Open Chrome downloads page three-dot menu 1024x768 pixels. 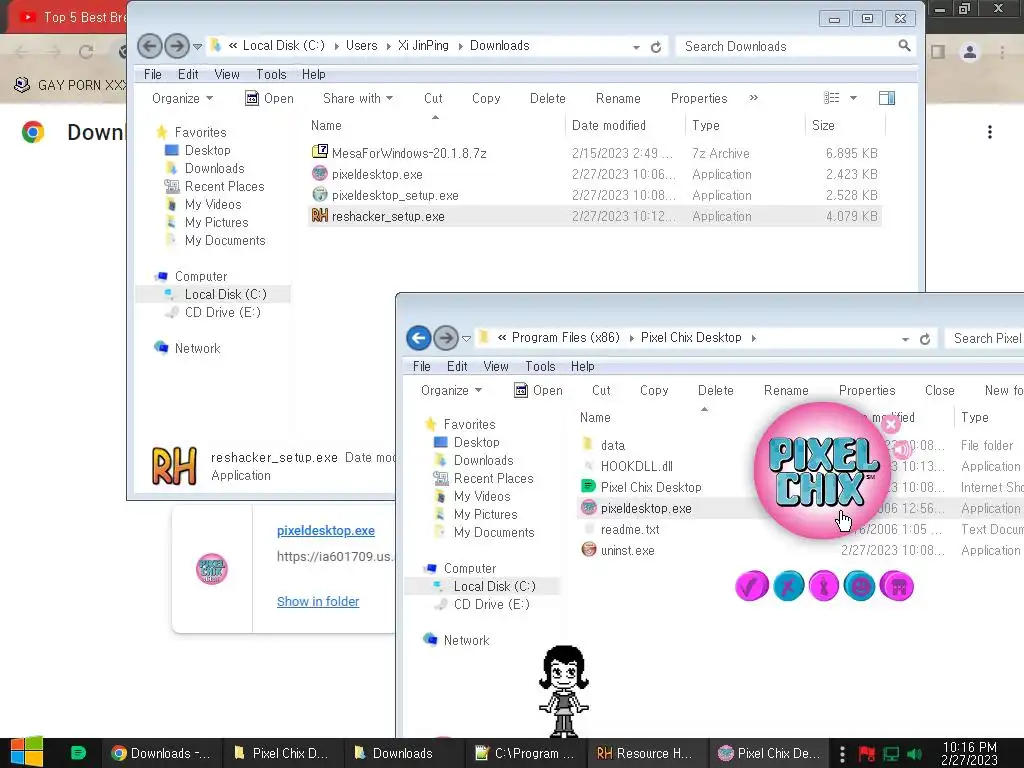[x=990, y=132]
